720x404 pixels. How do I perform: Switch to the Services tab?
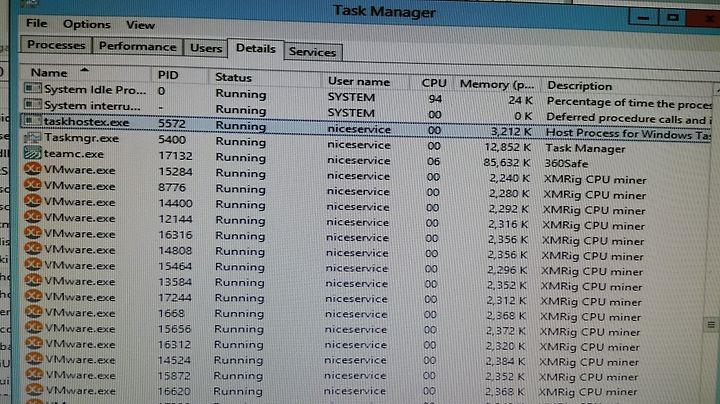[312, 52]
